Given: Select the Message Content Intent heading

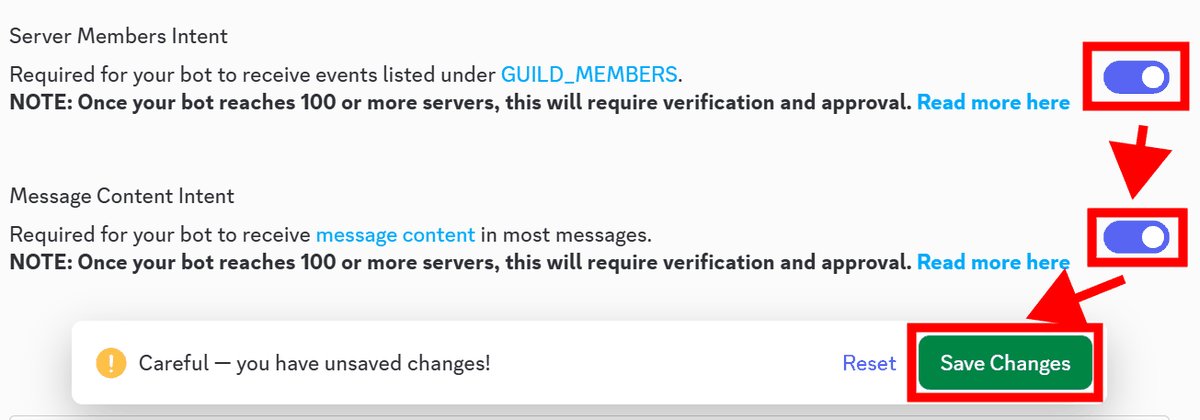Looking at the screenshot, I should tap(122, 196).
